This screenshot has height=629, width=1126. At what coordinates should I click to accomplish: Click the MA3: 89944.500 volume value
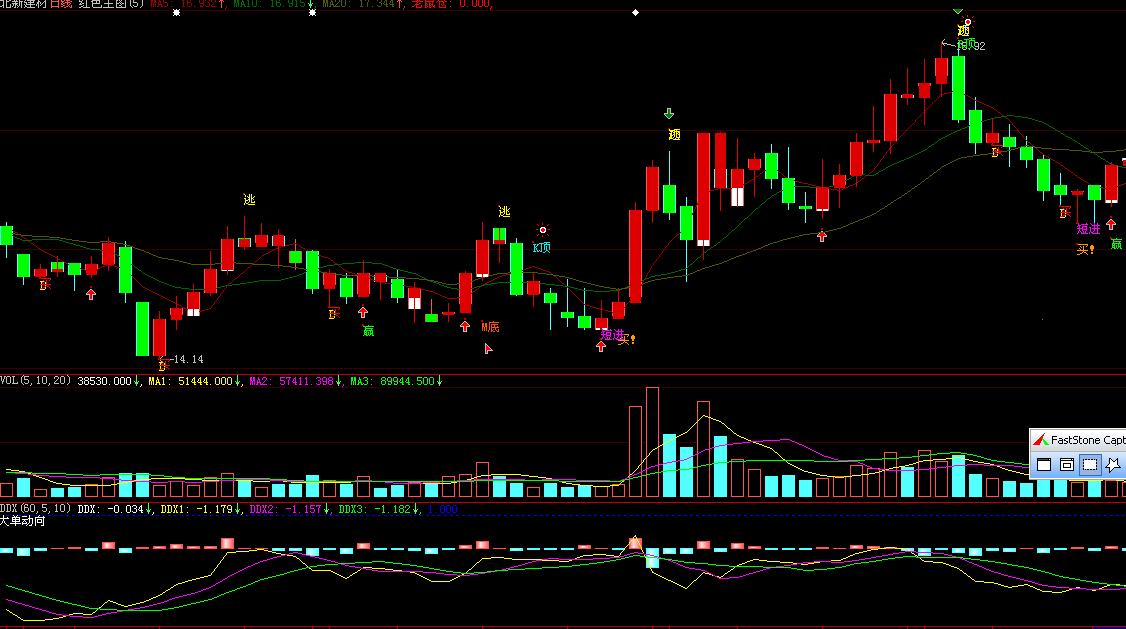click(x=392, y=381)
